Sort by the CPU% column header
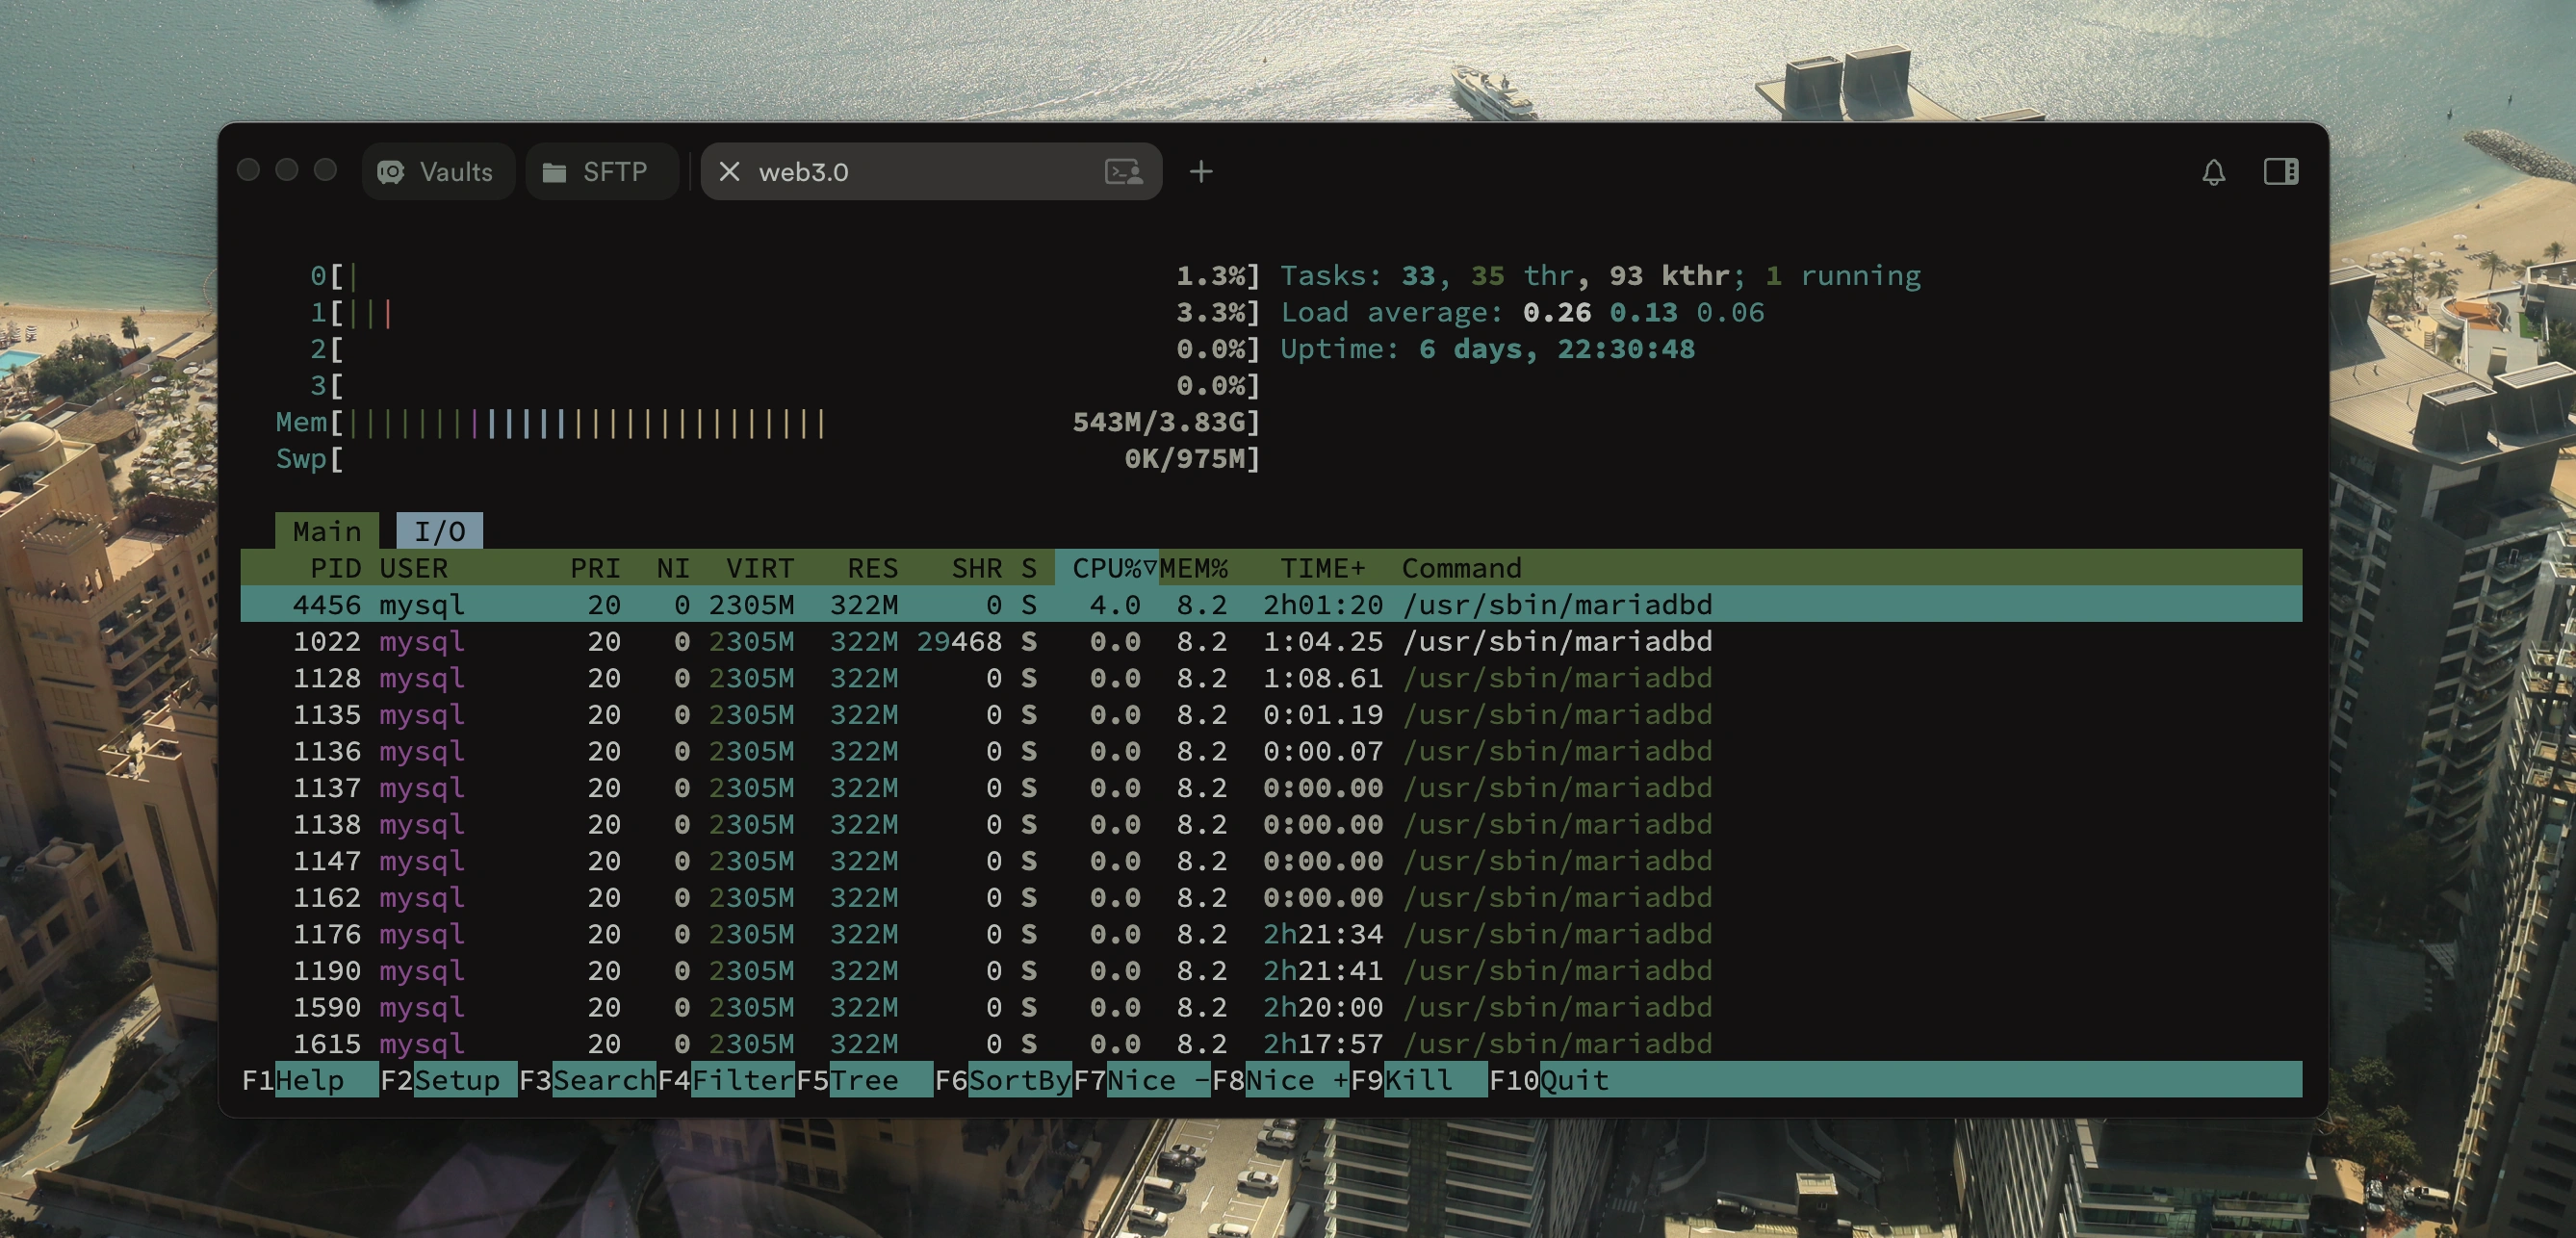This screenshot has width=2576, height=1238. click(1106, 568)
